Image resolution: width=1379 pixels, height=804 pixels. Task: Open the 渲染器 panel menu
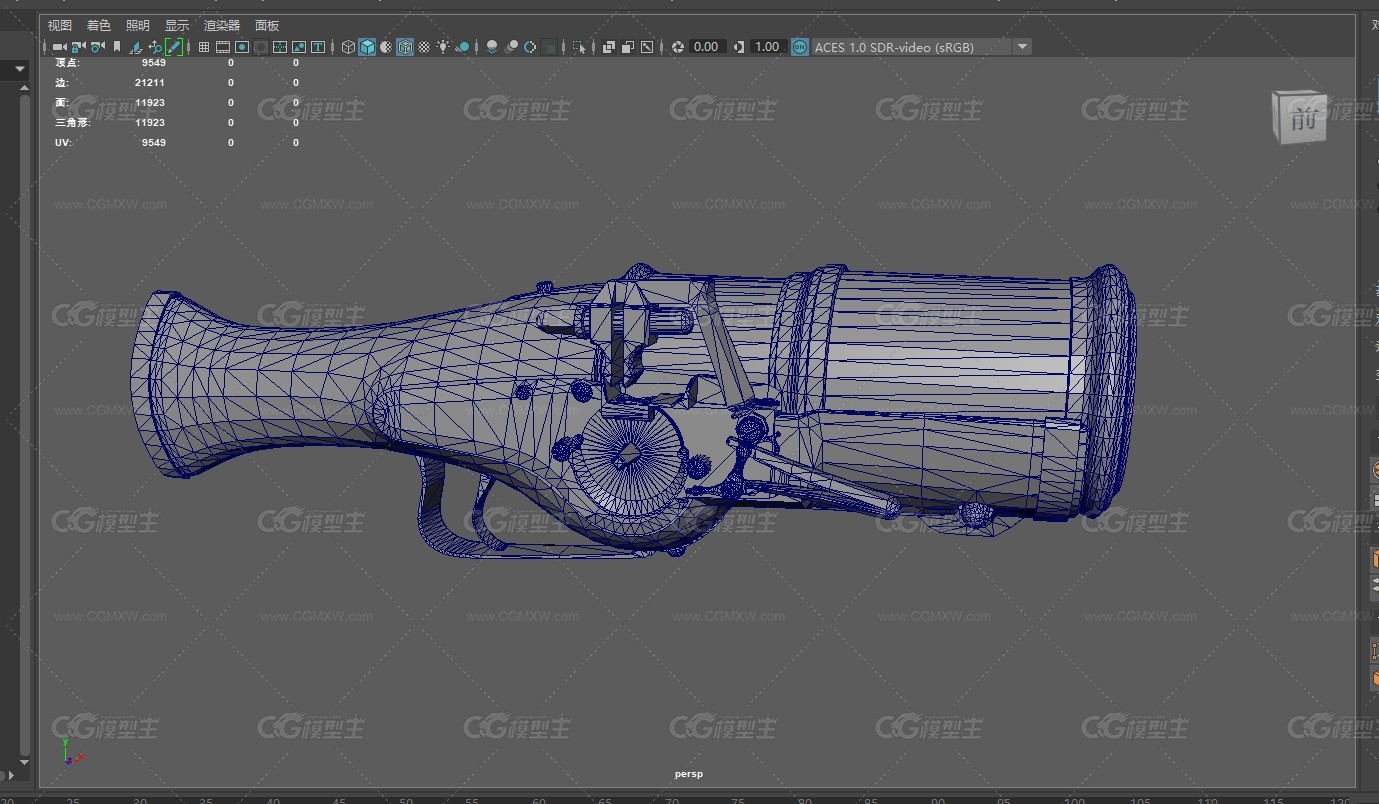(x=222, y=25)
